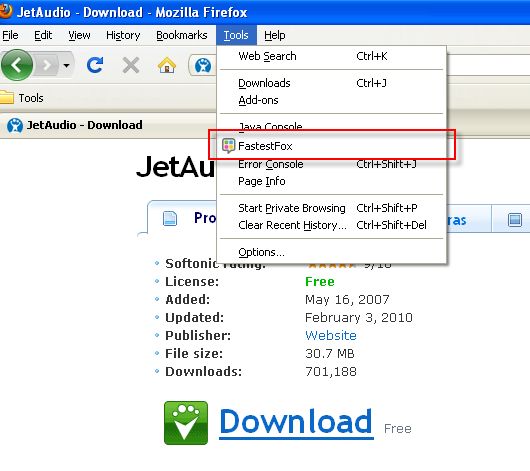
Task: Click the 'Downloads:' label
Action: (x=203, y=372)
